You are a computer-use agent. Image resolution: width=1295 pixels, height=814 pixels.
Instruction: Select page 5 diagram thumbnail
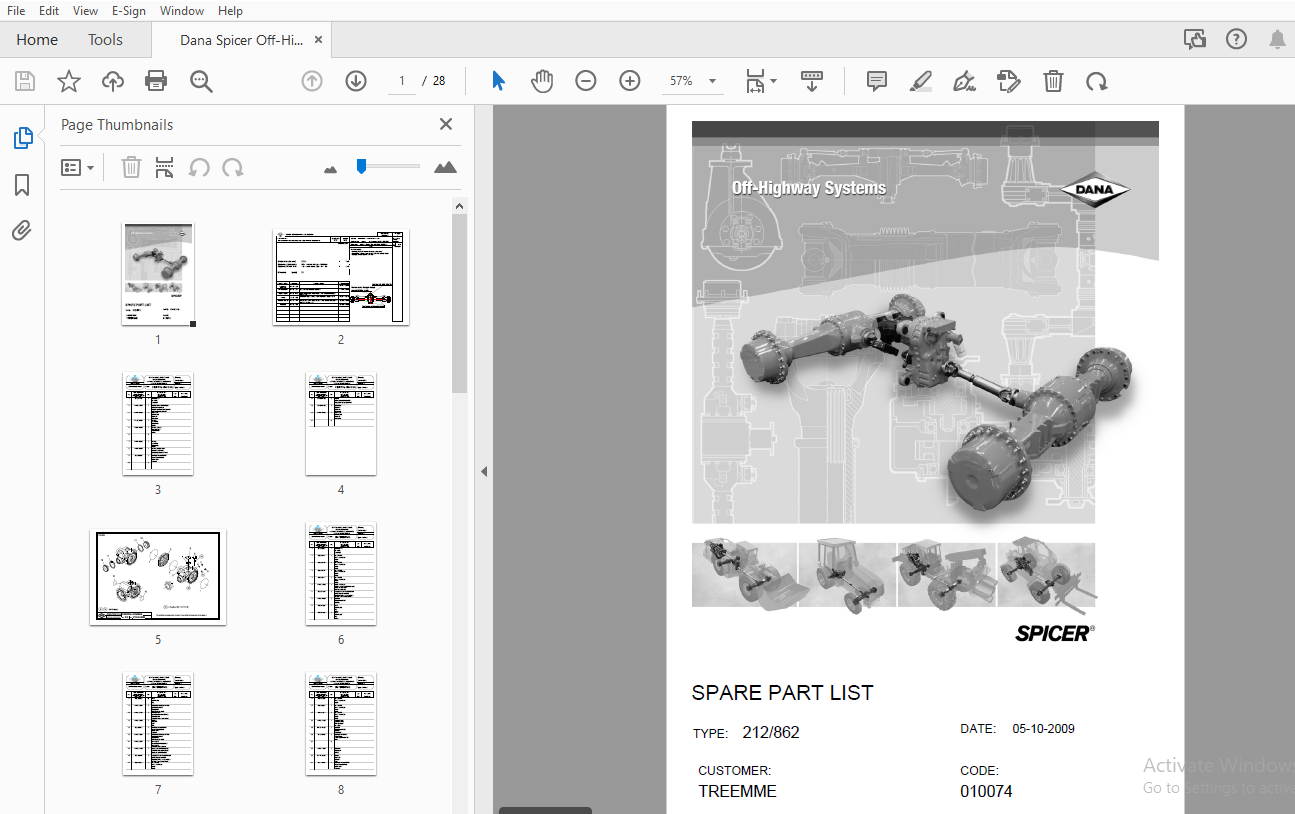click(158, 577)
